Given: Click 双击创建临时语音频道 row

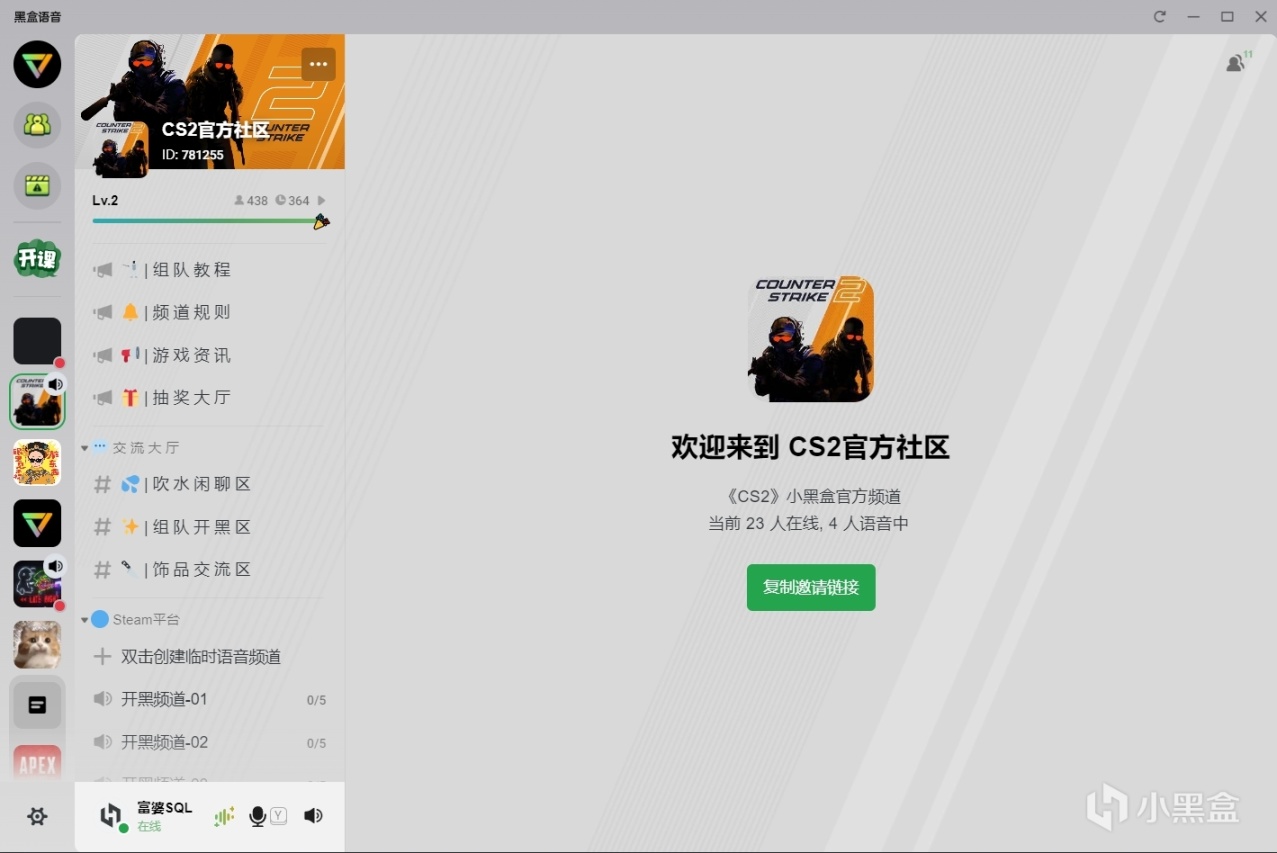Looking at the screenshot, I should coord(210,657).
